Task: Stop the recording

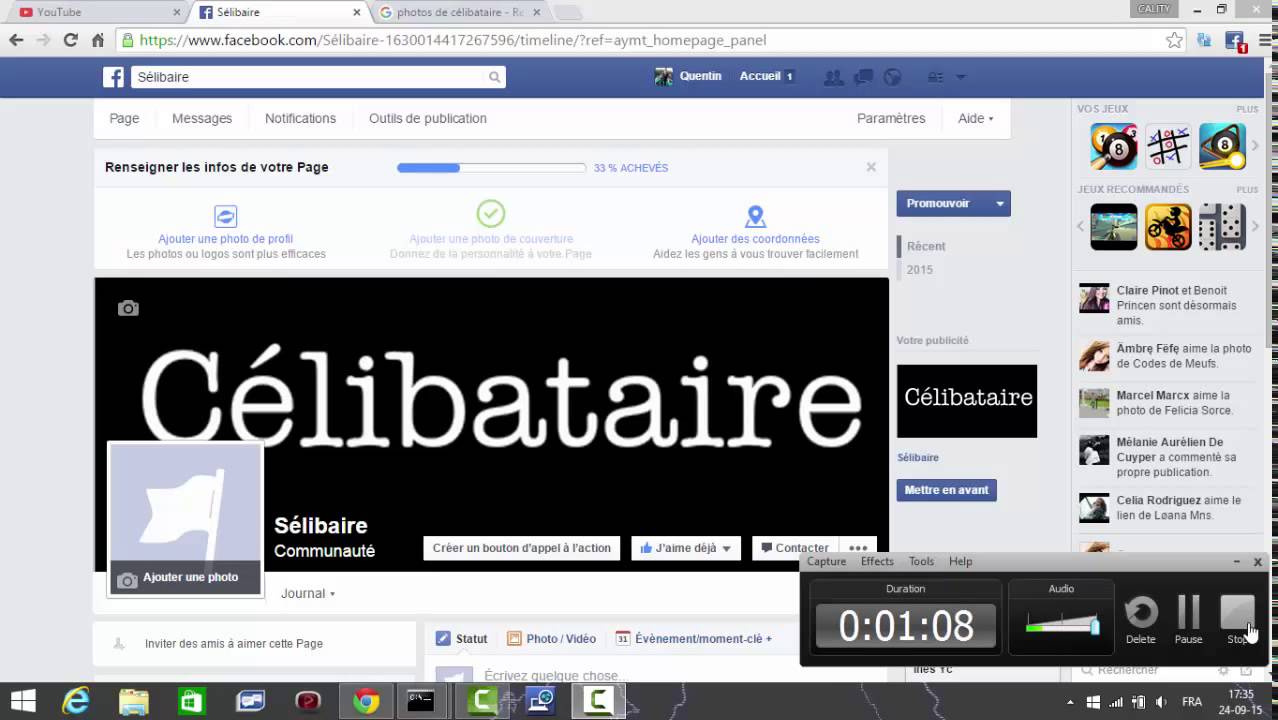Action: [1237, 613]
